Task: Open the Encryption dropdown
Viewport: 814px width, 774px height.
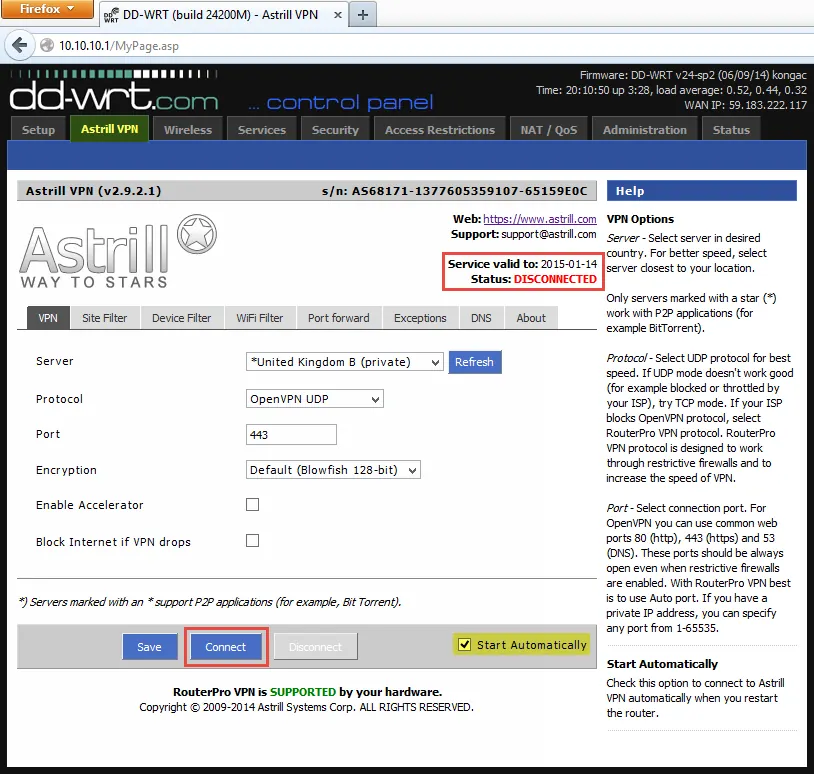Action: point(333,470)
